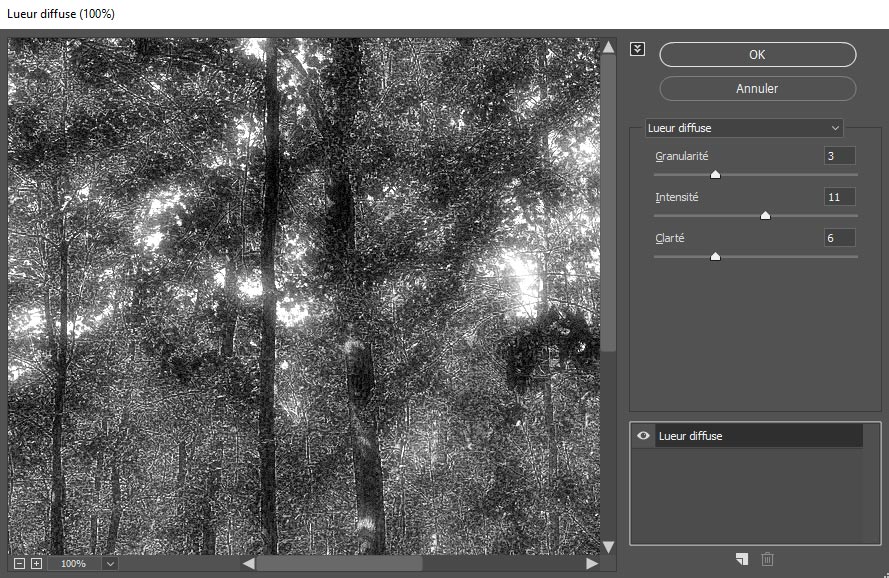Open the zoom percentage dropdown arrow
This screenshot has height=578, width=889.
pyautogui.click(x=109, y=564)
